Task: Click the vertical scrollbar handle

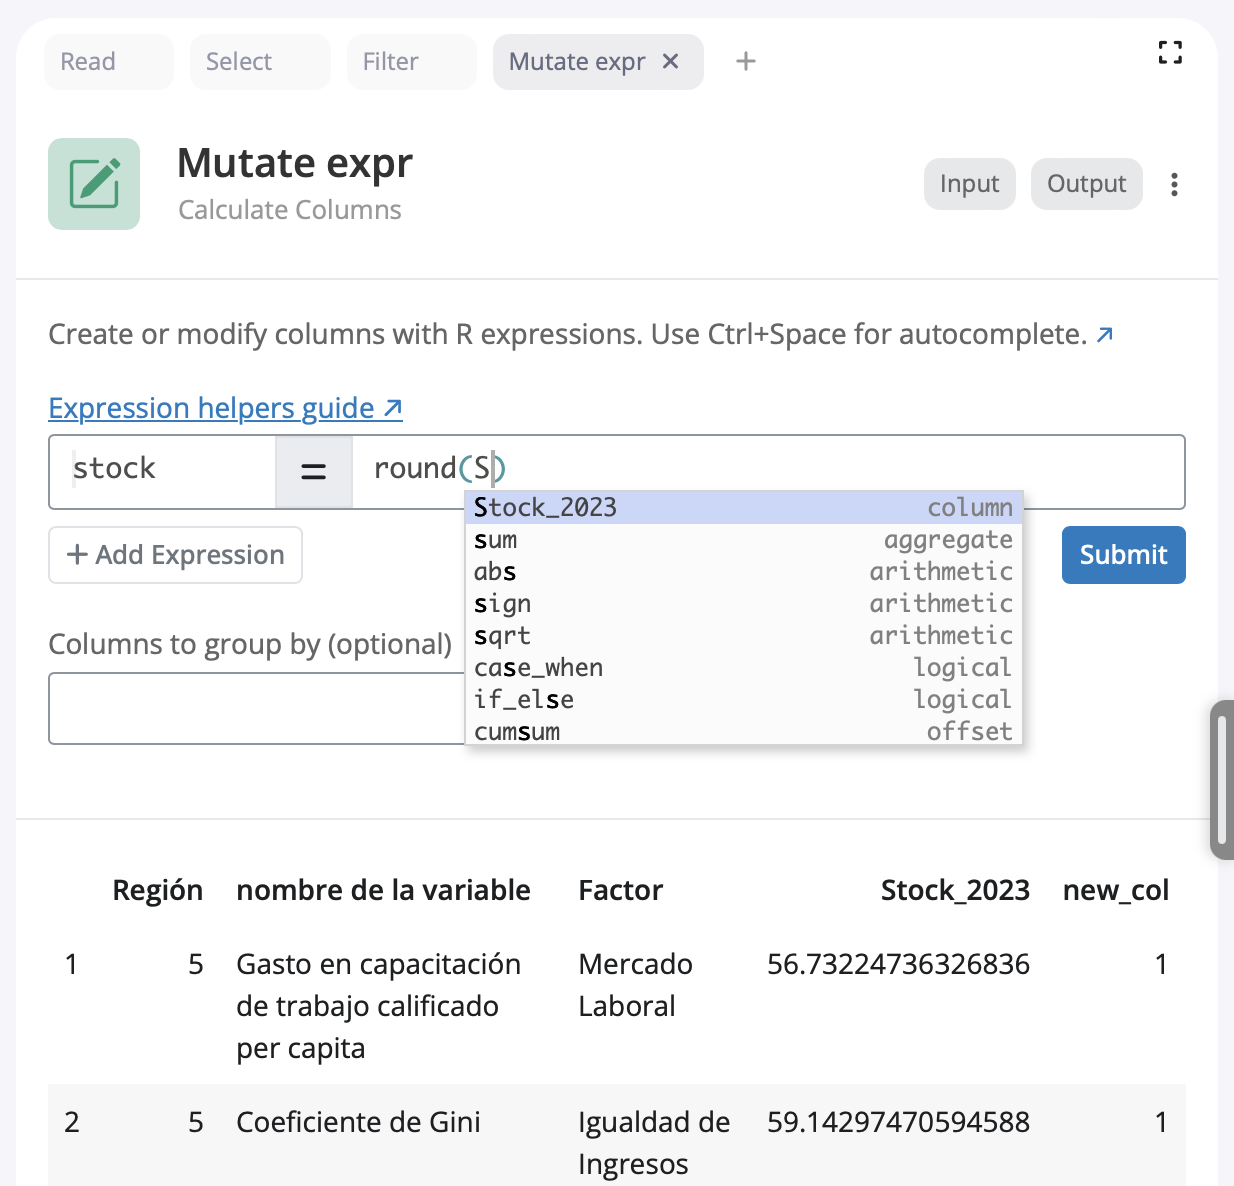Action: 1221,780
